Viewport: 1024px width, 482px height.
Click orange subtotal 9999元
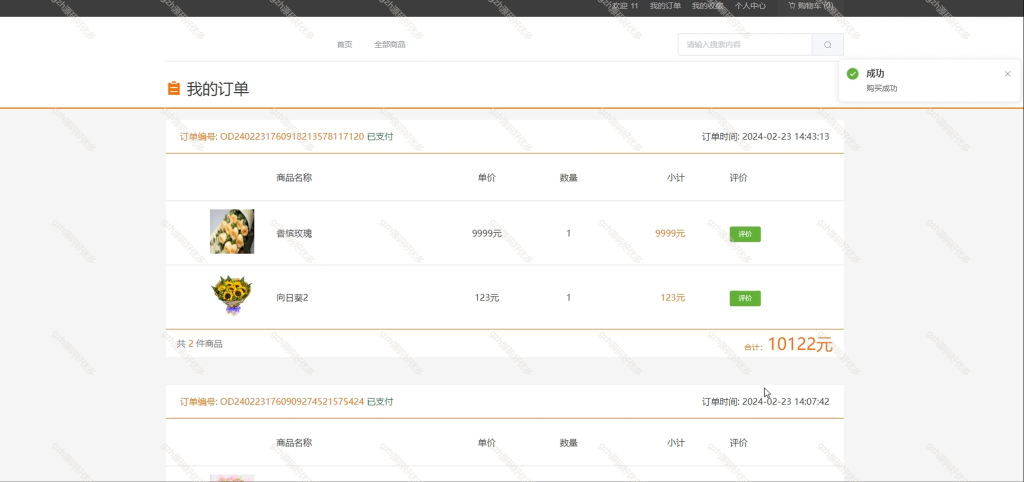tap(670, 233)
